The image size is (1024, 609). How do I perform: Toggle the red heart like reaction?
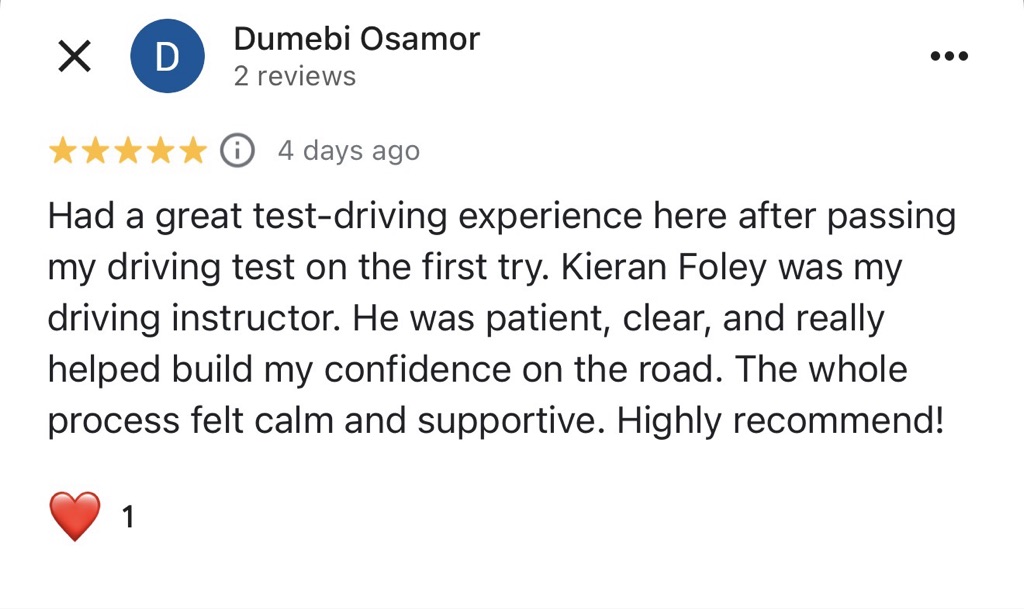coord(75,517)
